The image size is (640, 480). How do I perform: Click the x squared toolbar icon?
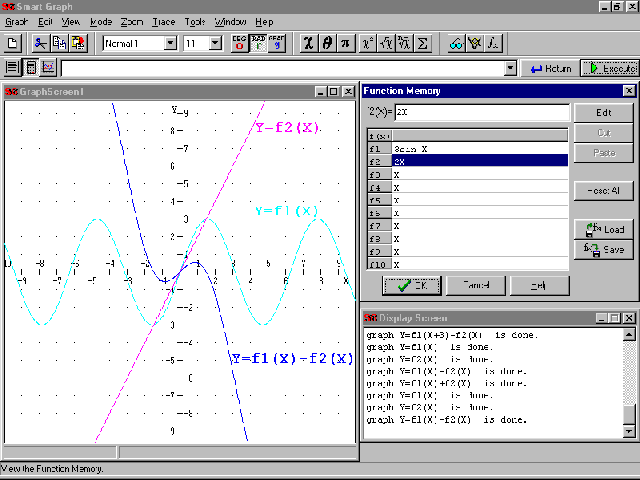(368, 43)
